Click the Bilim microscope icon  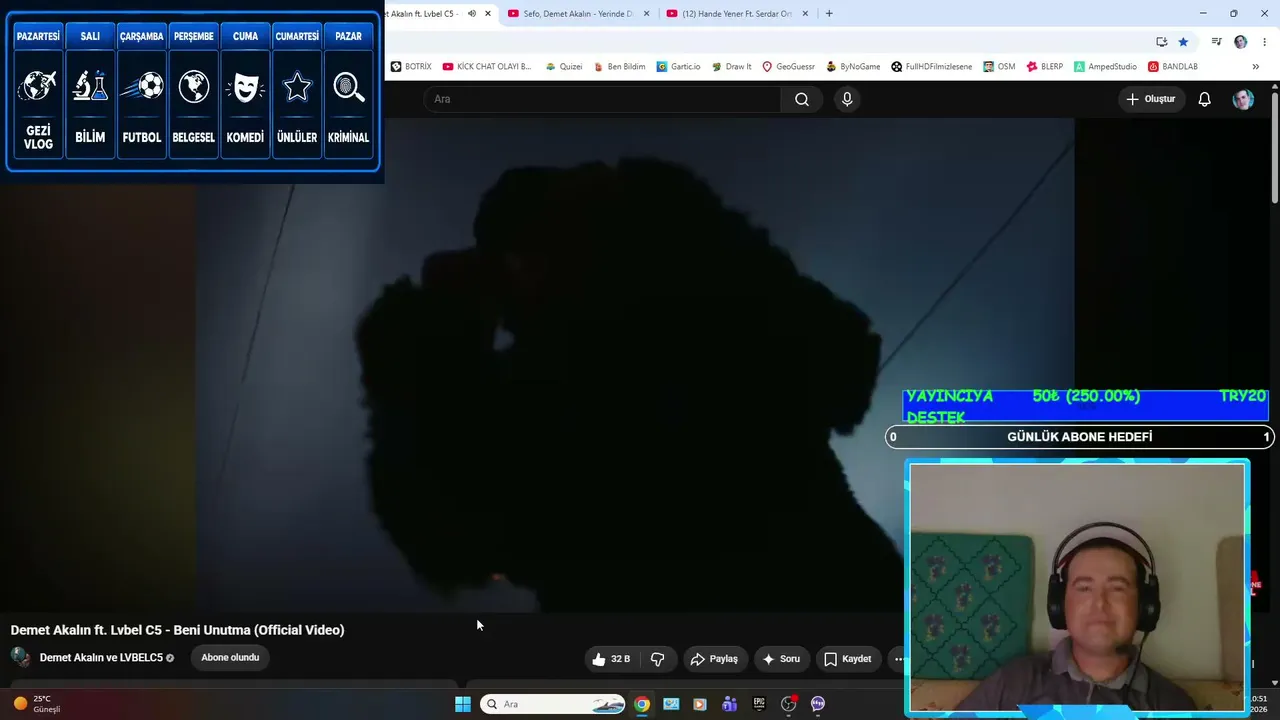coord(90,87)
